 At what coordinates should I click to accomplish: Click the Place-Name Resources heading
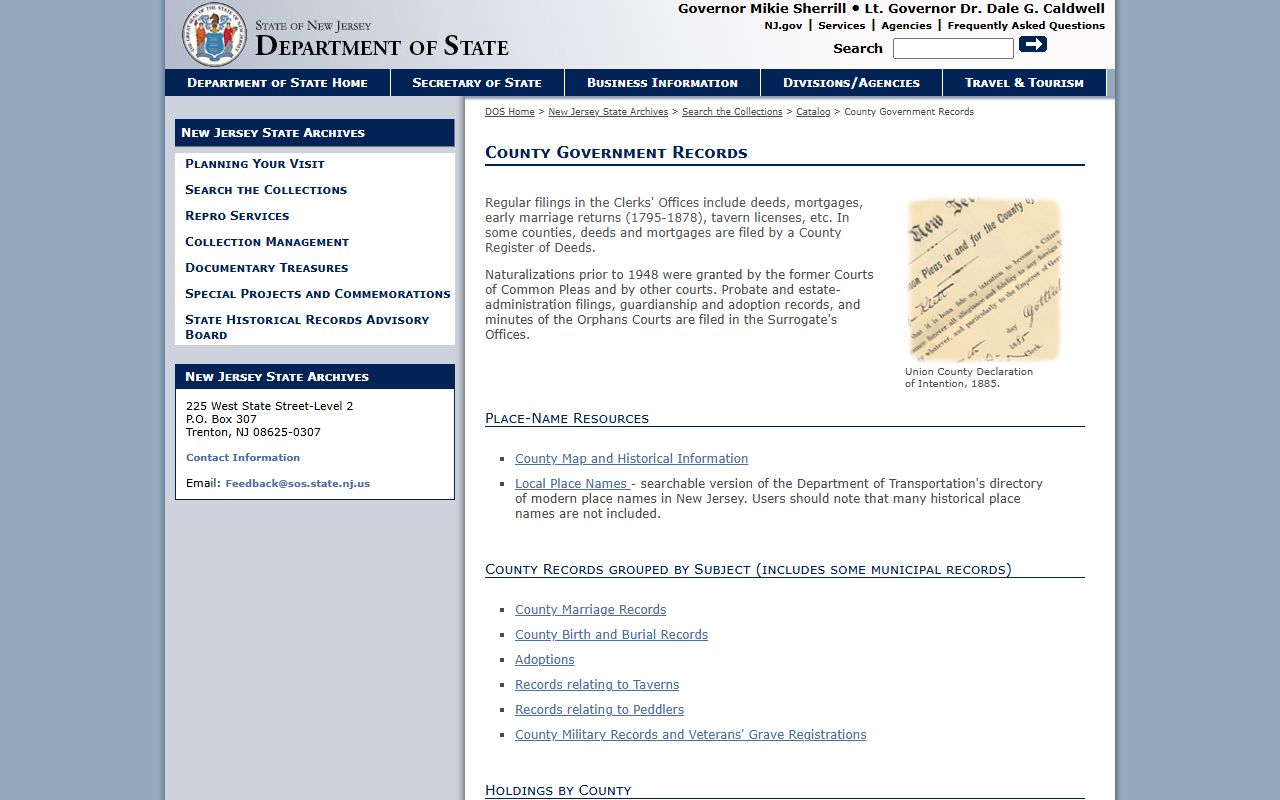pyautogui.click(x=567, y=418)
